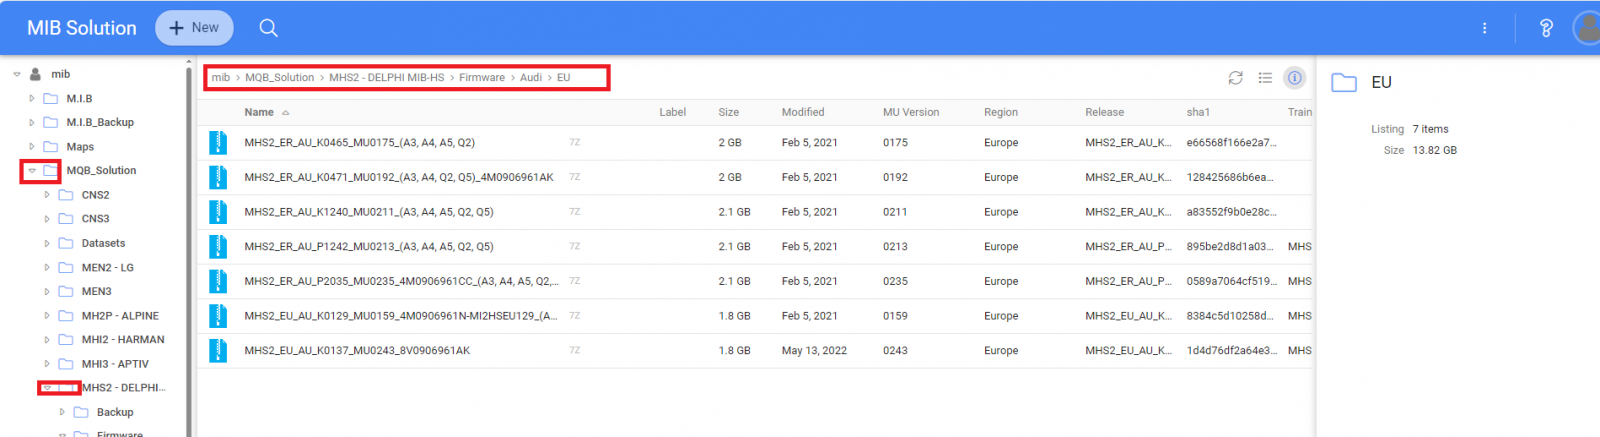The height and width of the screenshot is (437, 1600).
Task: Collapse the MQB_Solution folder arrow
Action: (x=32, y=171)
